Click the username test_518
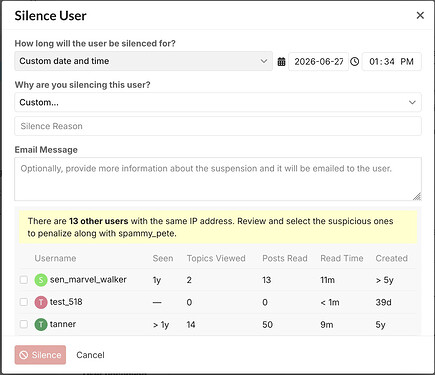This screenshot has width=435, height=375. 66,302
